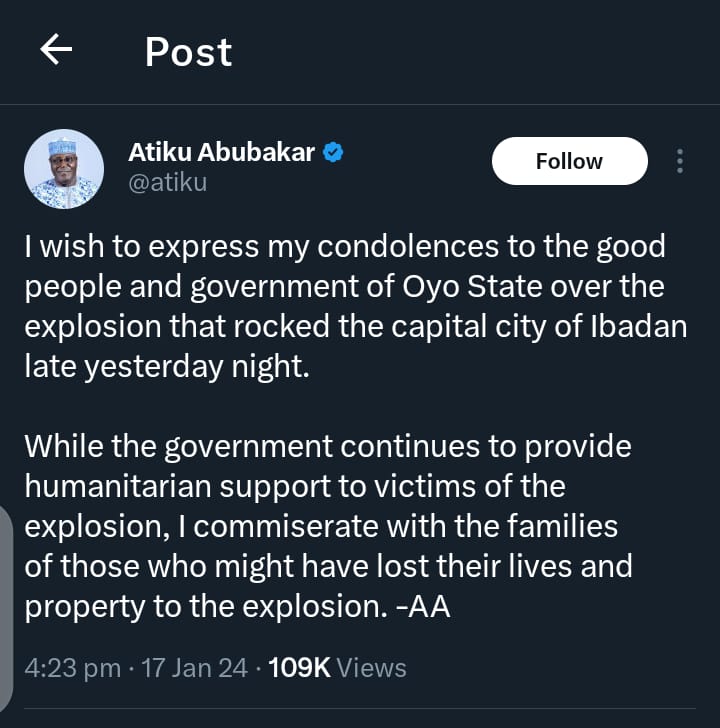The width and height of the screenshot is (720, 728).
Task: Click "late yesterday night" text line
Action: point(168,366)
